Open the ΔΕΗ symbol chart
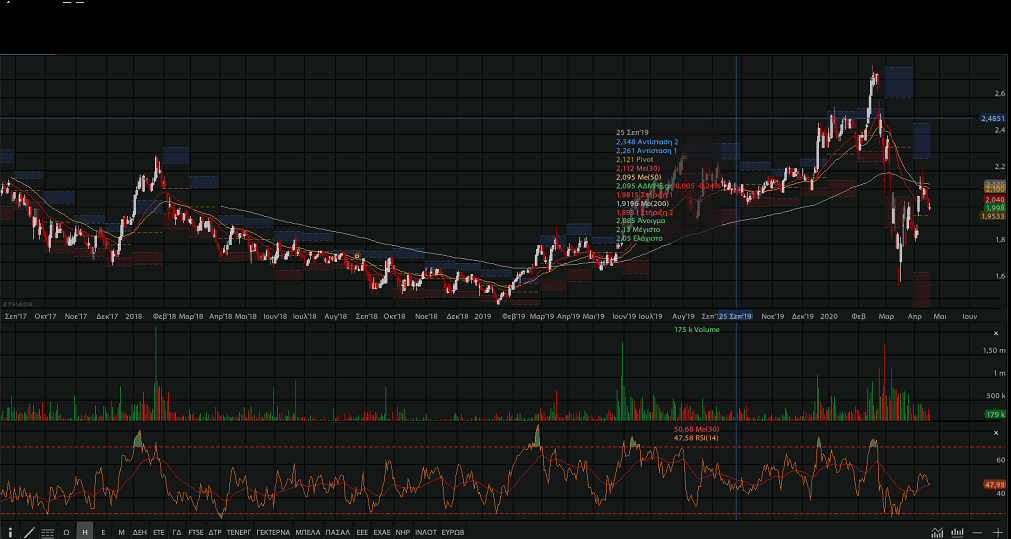Screen dimensions: 1011x539 point(140,532)
